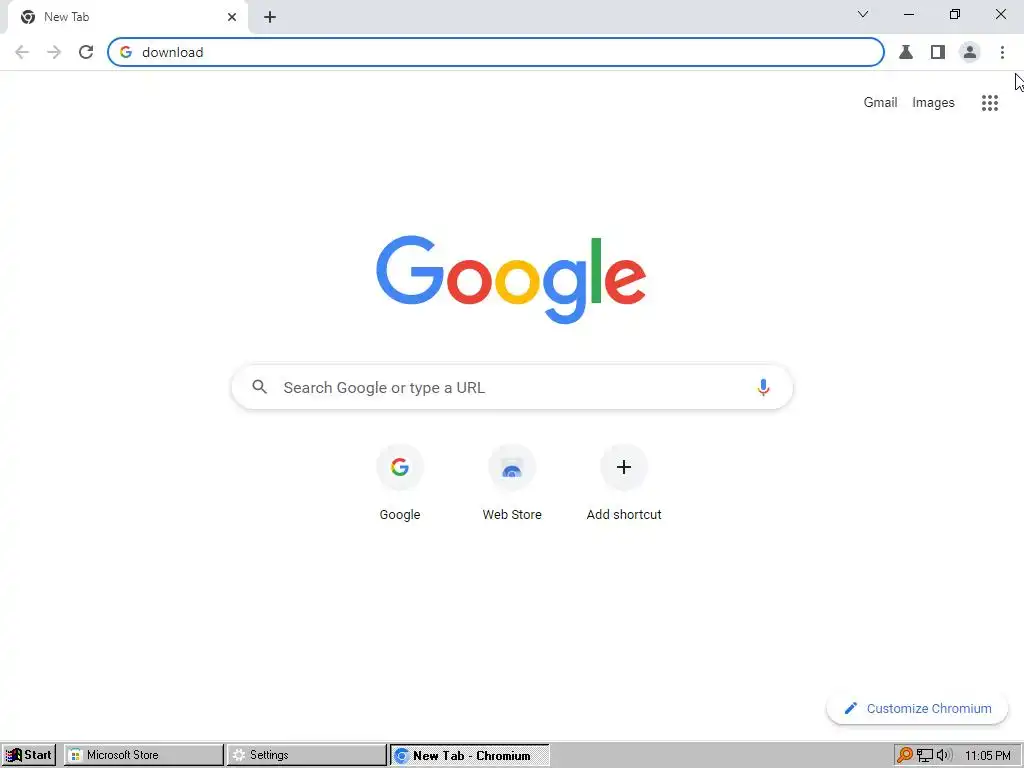Click Customize Chromium button
Screen dimensions: 1024x768
(x=917, y=709)
